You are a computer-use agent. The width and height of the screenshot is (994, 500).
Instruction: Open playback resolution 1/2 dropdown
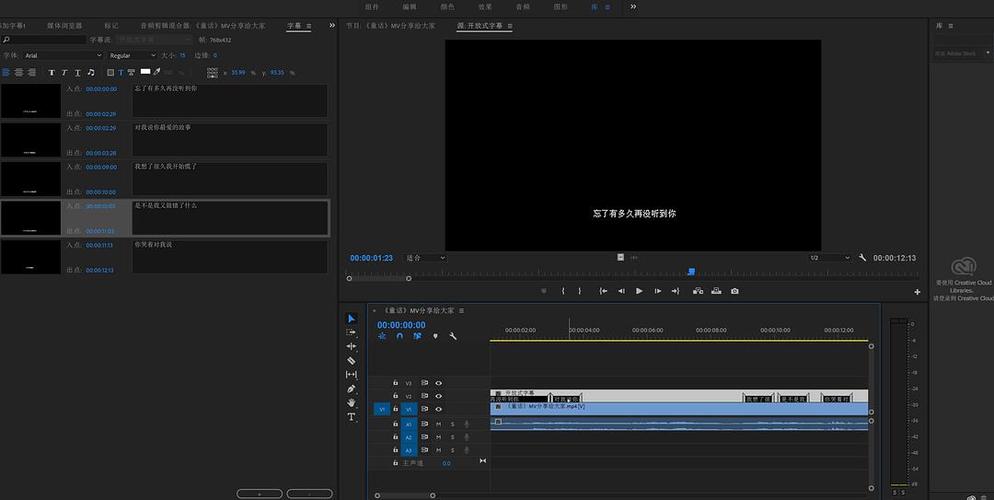[x=829, y=258]
